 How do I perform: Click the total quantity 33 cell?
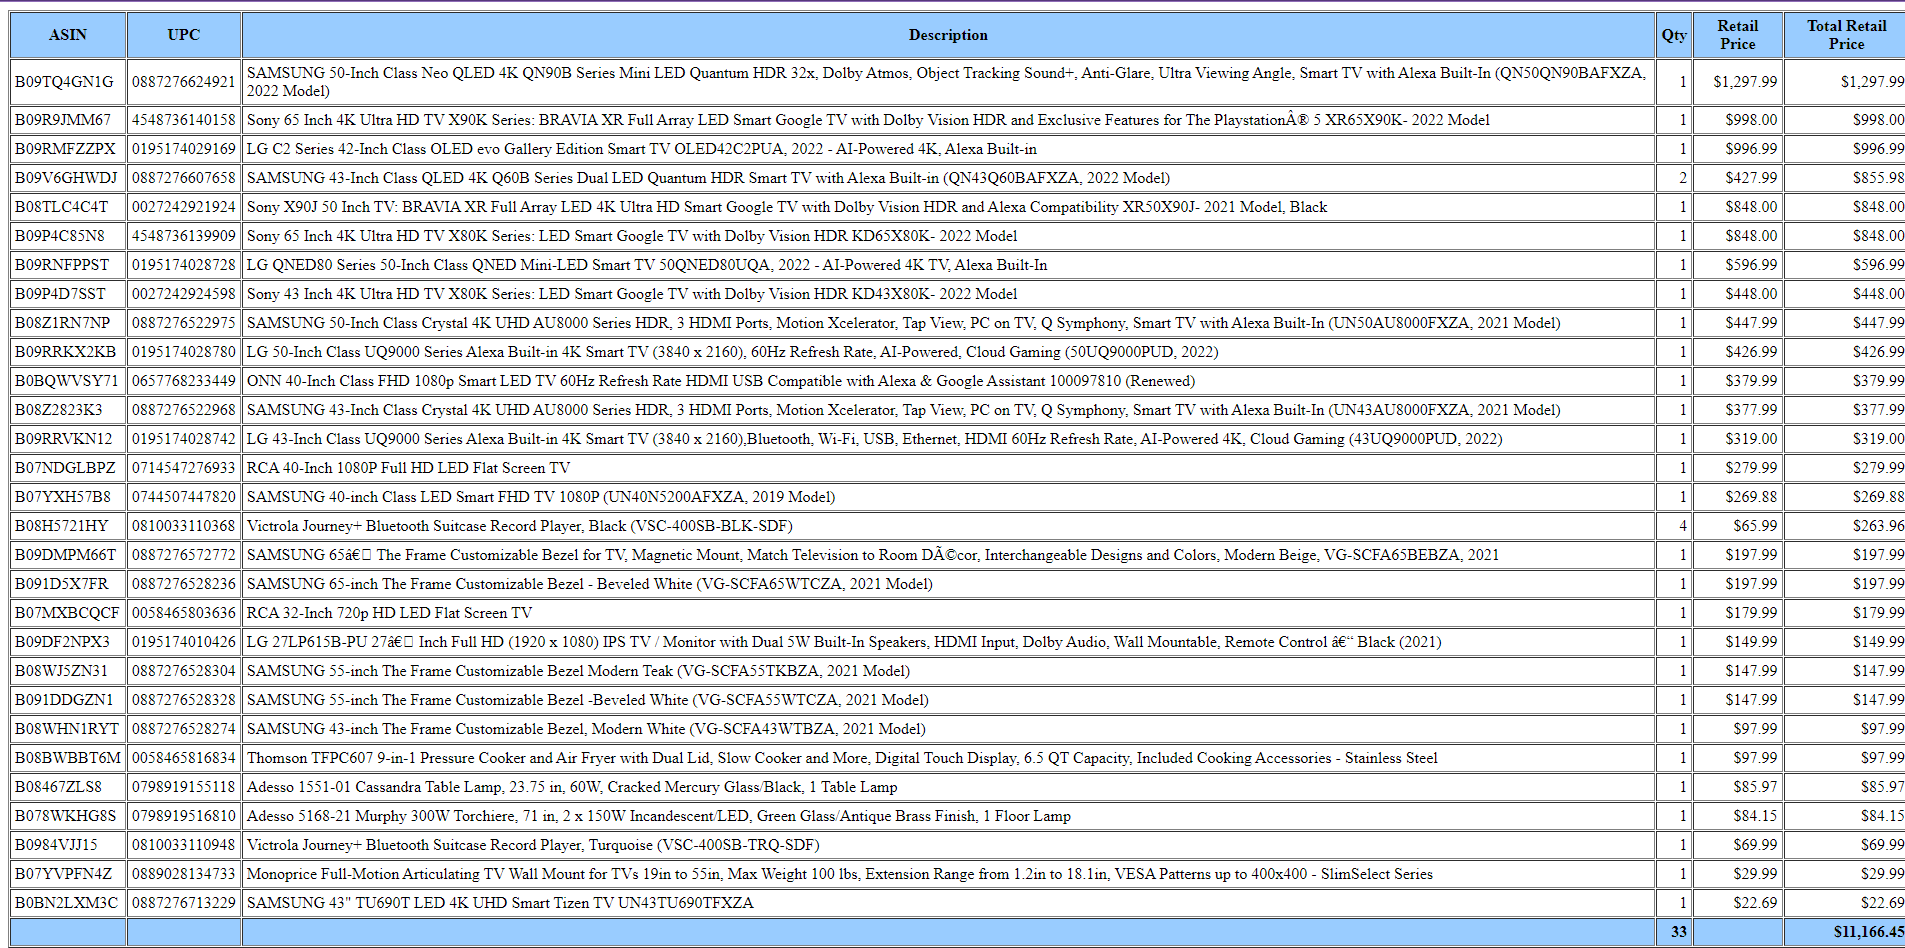pyautogui.click(x=1674, y=932)
